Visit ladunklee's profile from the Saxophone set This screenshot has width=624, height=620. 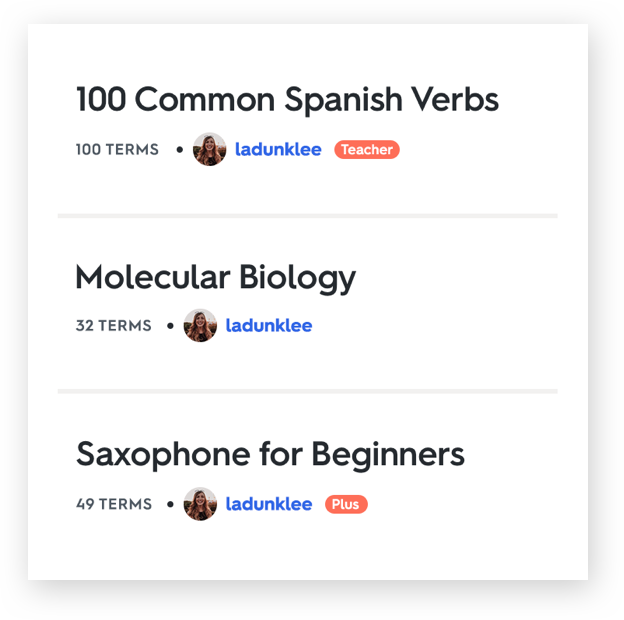(269, 504)
